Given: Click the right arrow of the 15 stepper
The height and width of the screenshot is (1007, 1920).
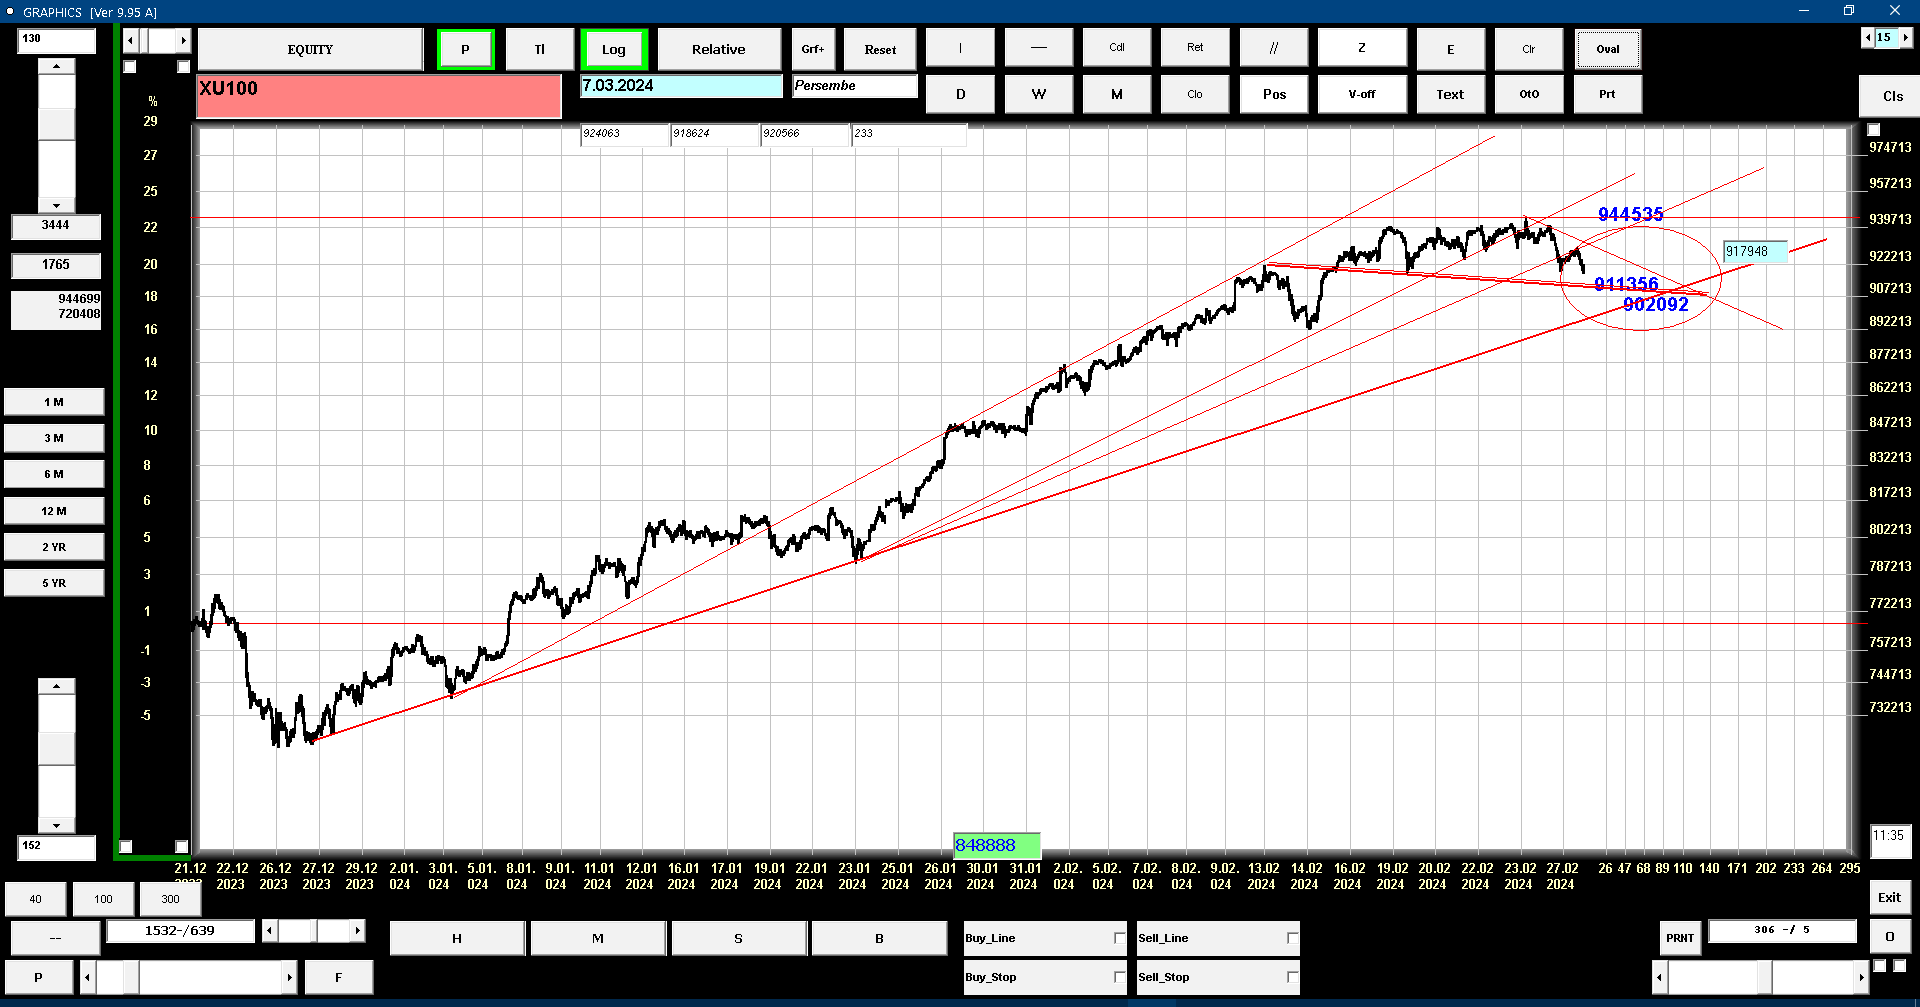Looking at the screenshot, I should tap(1906, 37).
